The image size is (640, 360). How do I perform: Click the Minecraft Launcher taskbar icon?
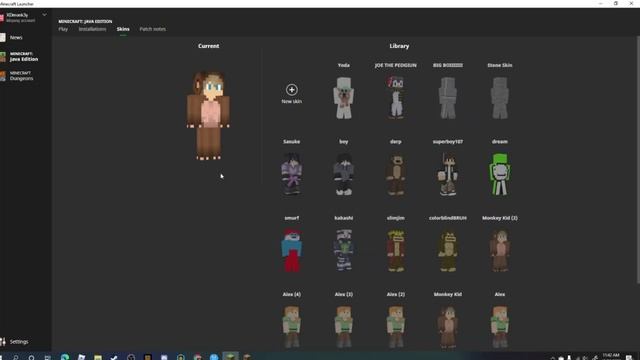point(230,357)
